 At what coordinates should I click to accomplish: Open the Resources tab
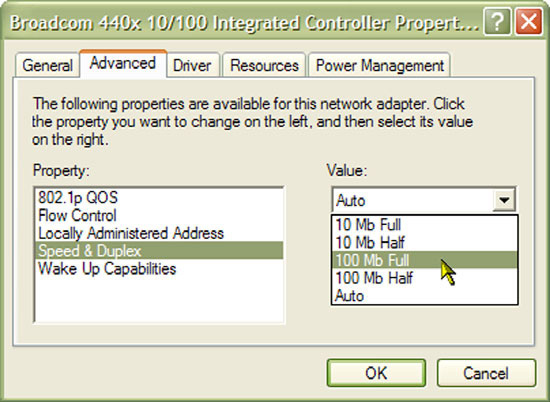(x=264, y=66)
